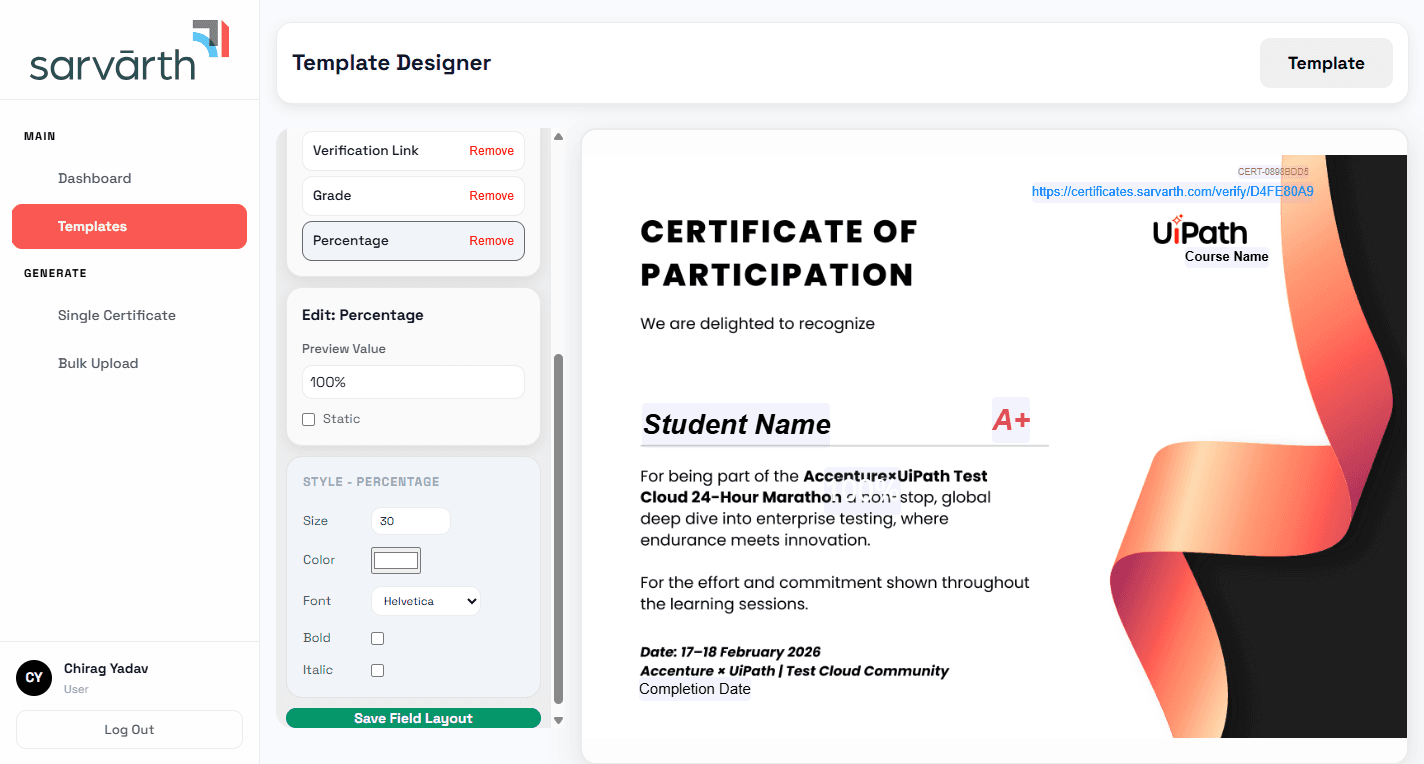1424x764 pixels.
Task: Remove the Grade field
Action: [491, 196]
